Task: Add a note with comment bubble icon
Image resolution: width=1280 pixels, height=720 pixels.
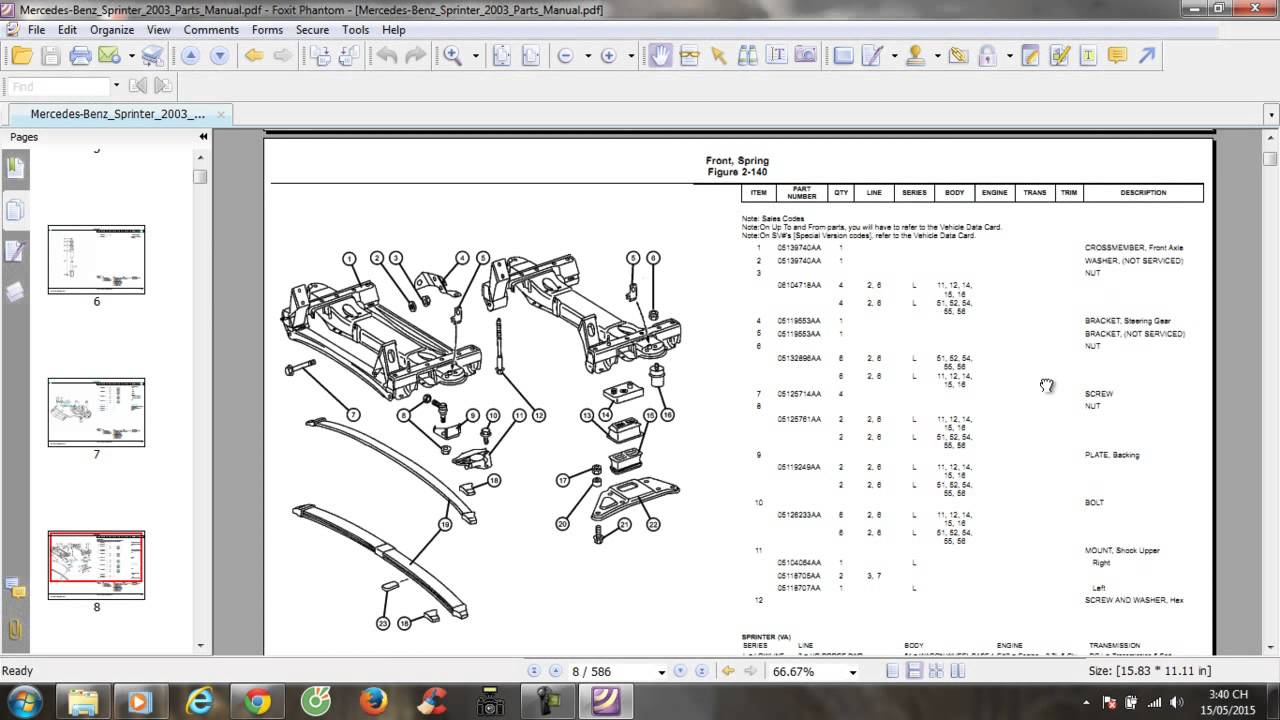Action: (x=1118, y=56)
